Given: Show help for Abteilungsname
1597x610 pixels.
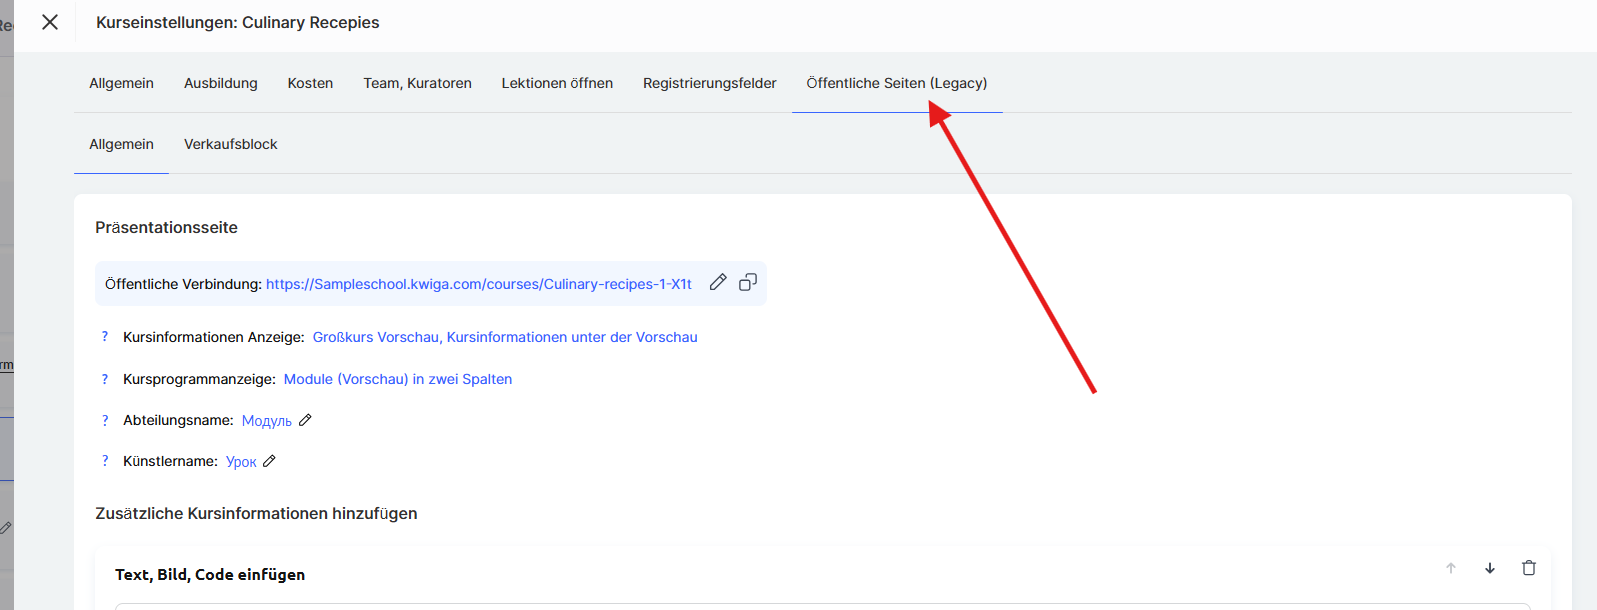Looking at the screenshot, I should tap(105, 420).
